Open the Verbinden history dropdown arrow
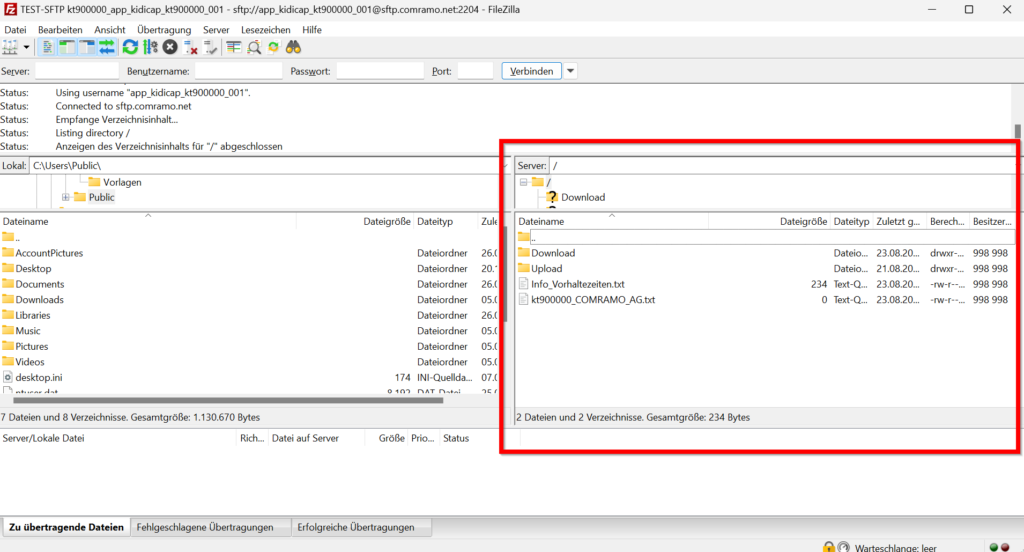Viewport: 1024px width, 552px height. [570, 71]
